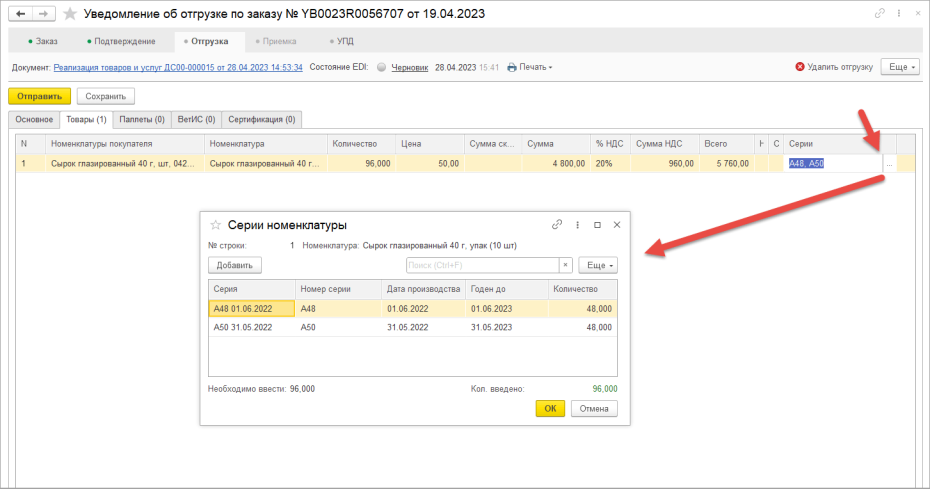Screen dimensions: 930x489
Task: Click the Годен до column header
Action: pos(507,289)
